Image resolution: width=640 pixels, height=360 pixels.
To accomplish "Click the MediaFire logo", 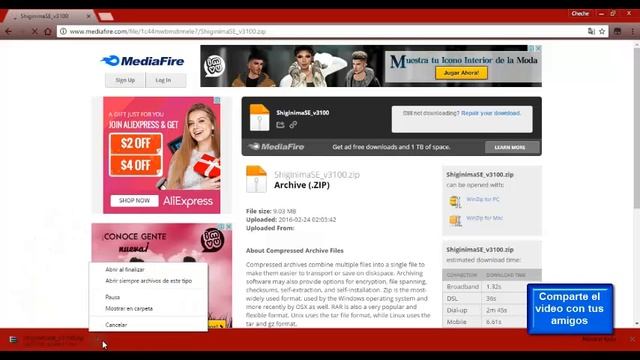I will [142, 61].
